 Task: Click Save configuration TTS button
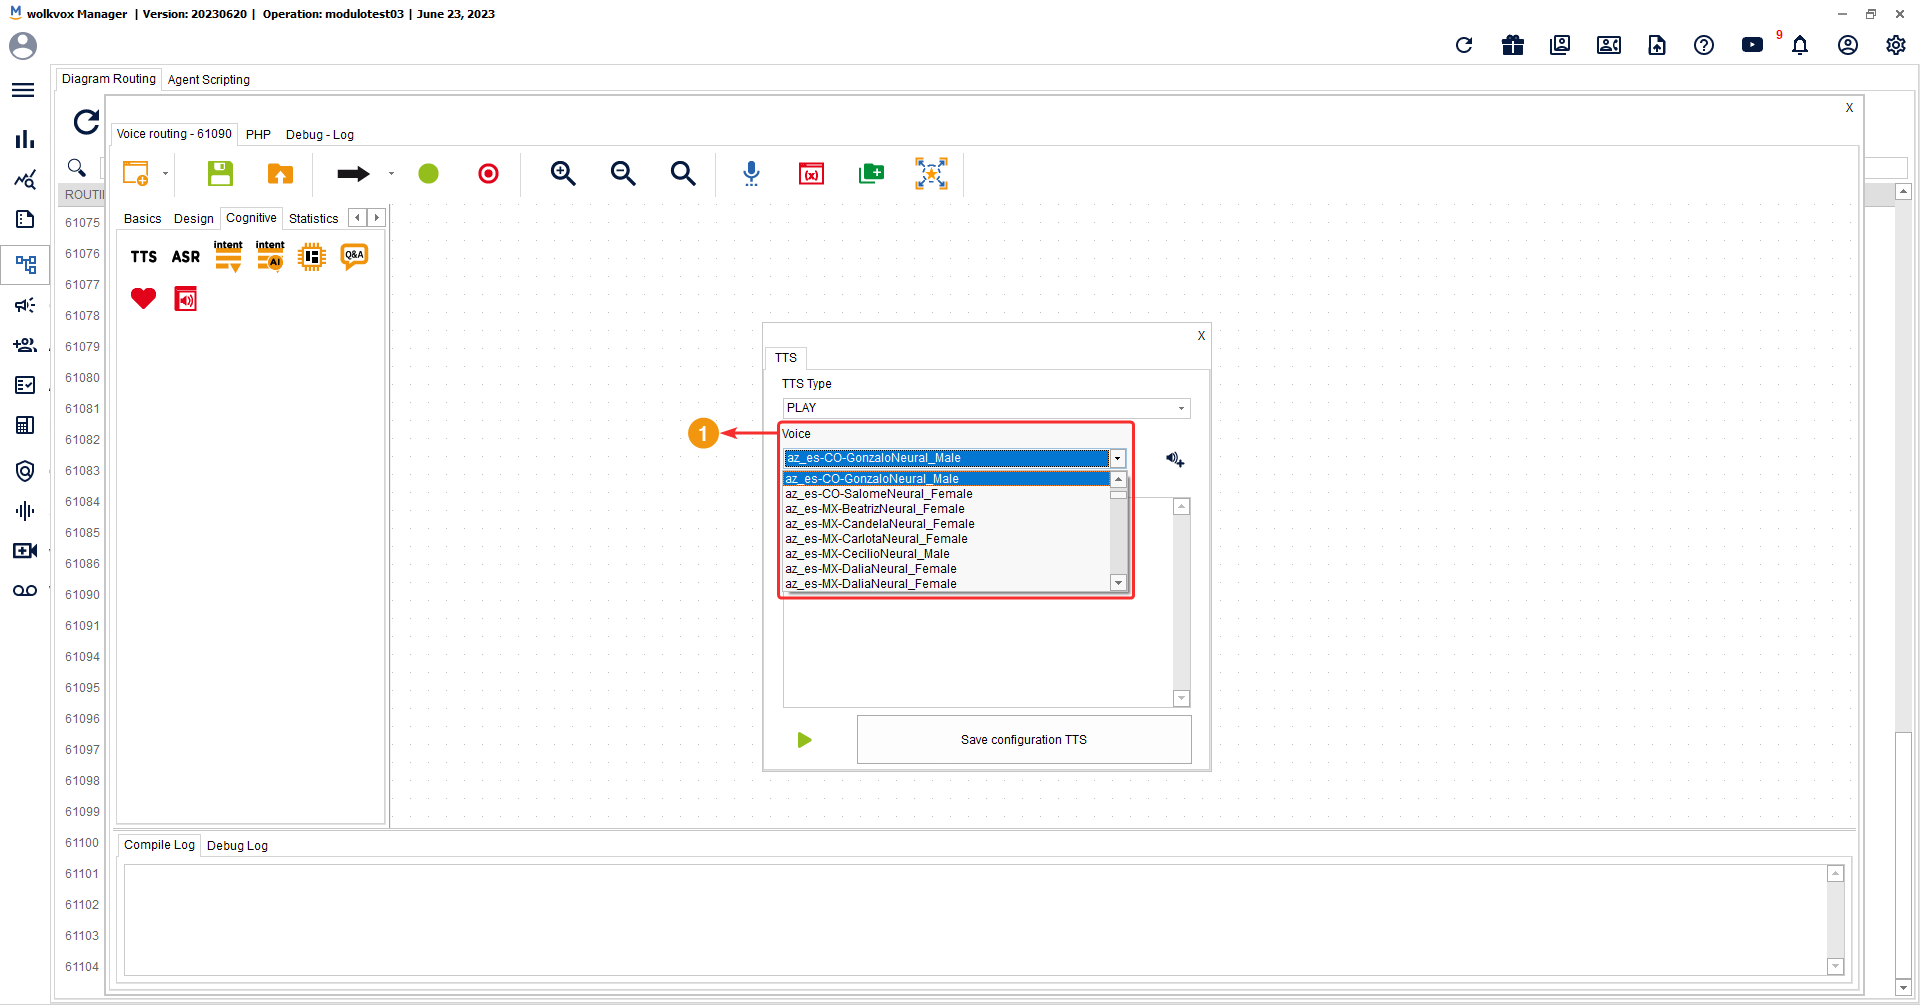(x=1024, y=740)
